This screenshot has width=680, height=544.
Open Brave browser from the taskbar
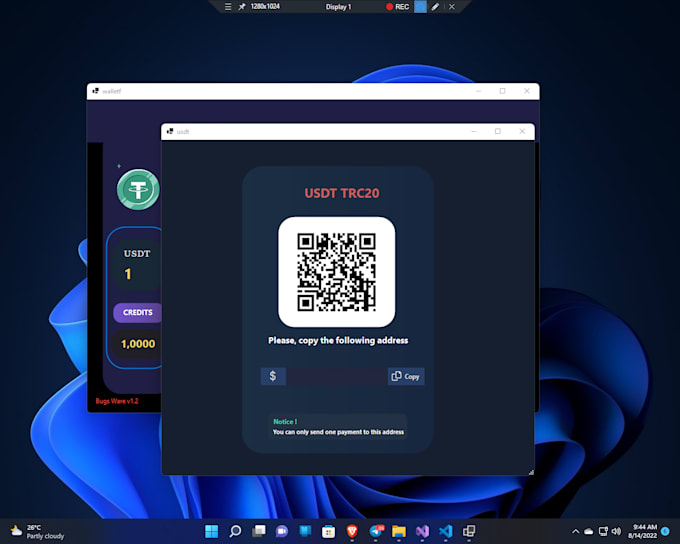pos(352,531)
